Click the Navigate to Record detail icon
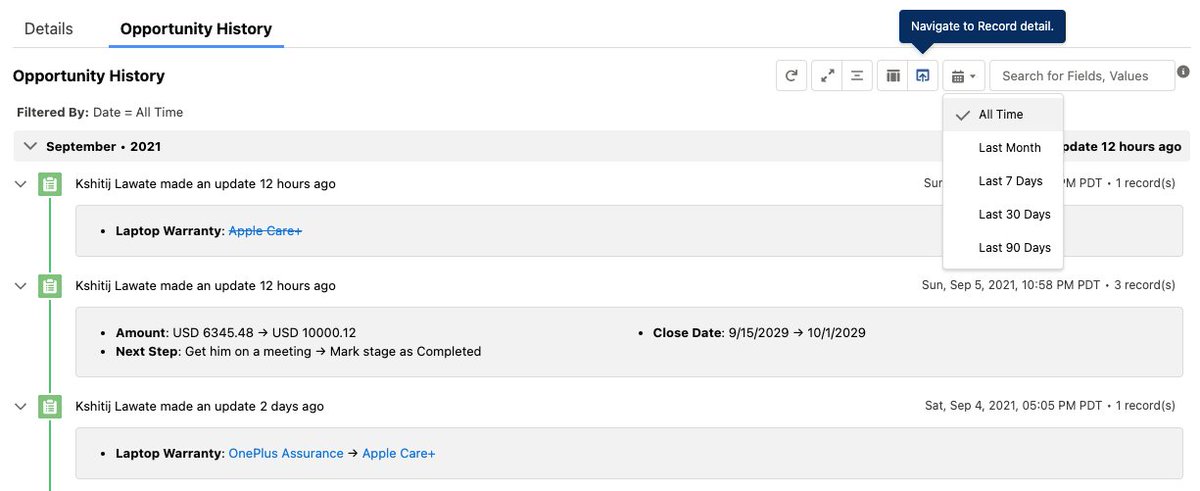 click(922, 76)
